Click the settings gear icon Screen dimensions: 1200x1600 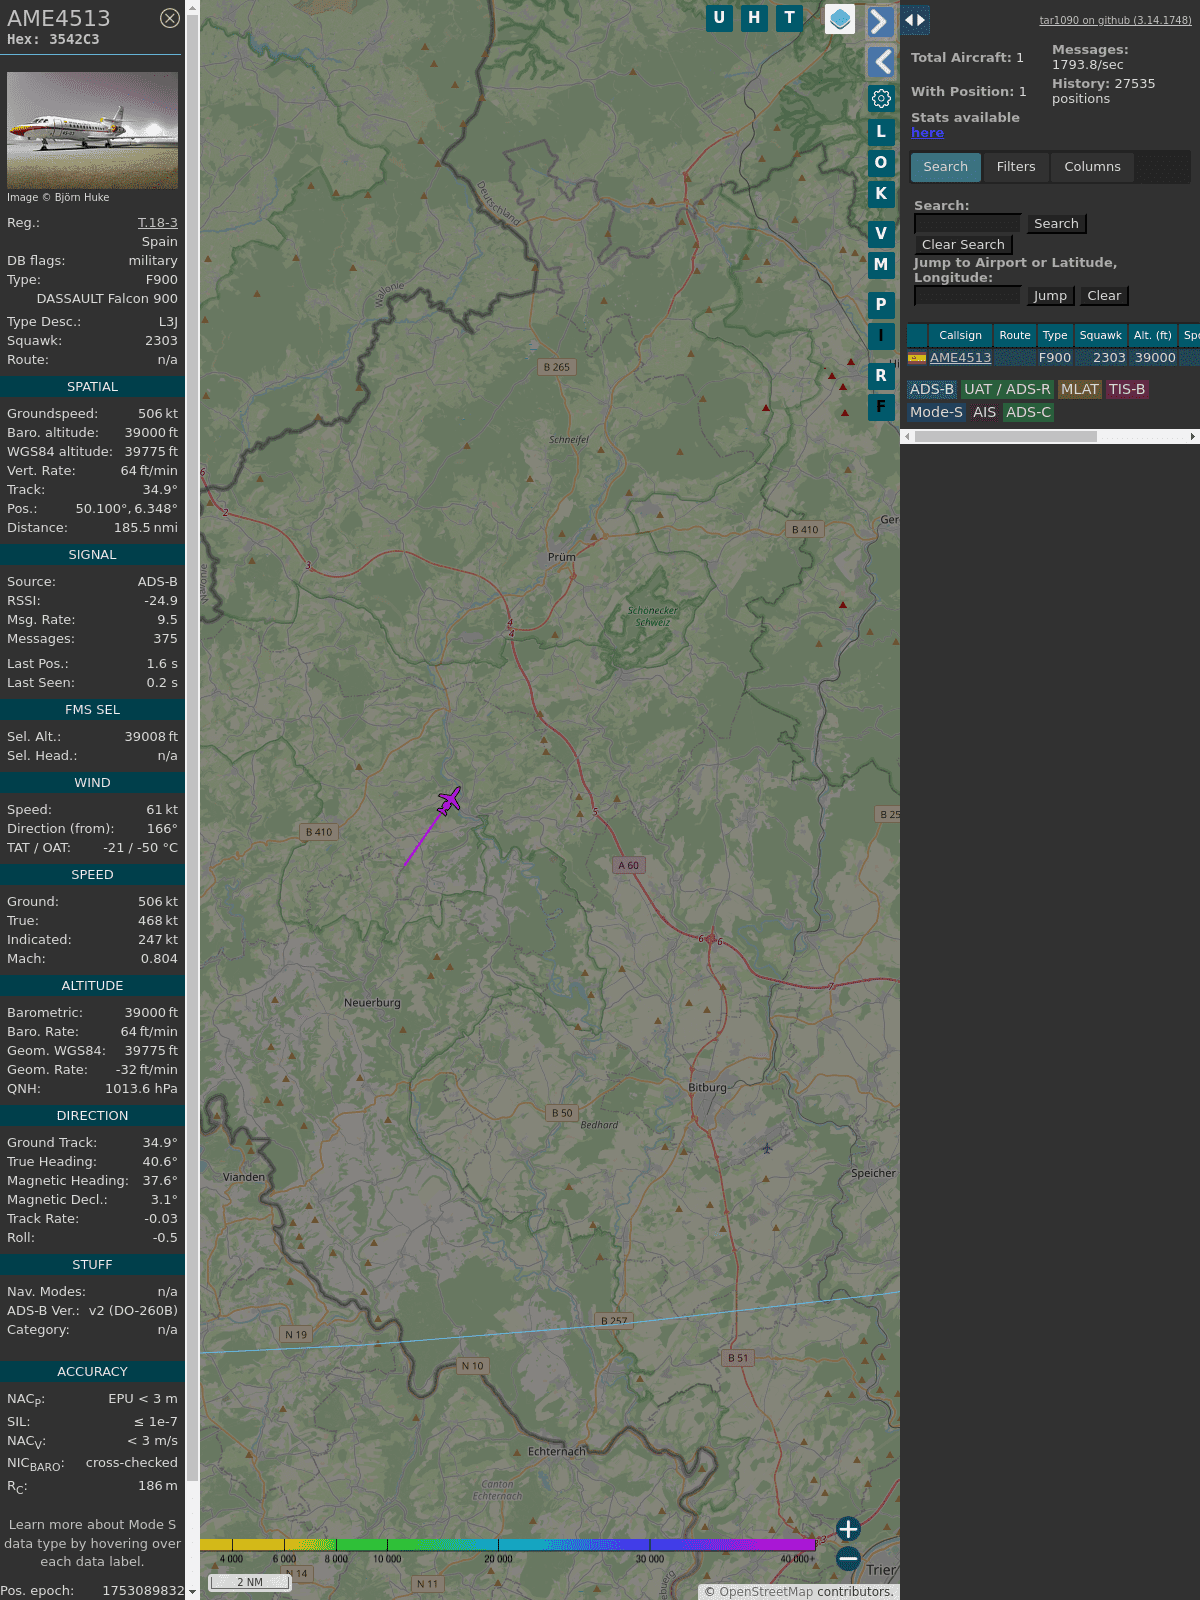[881, 98]
